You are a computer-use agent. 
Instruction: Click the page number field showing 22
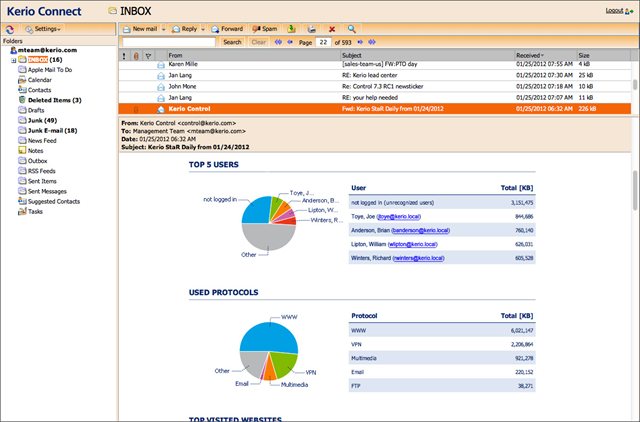point(323,42)
